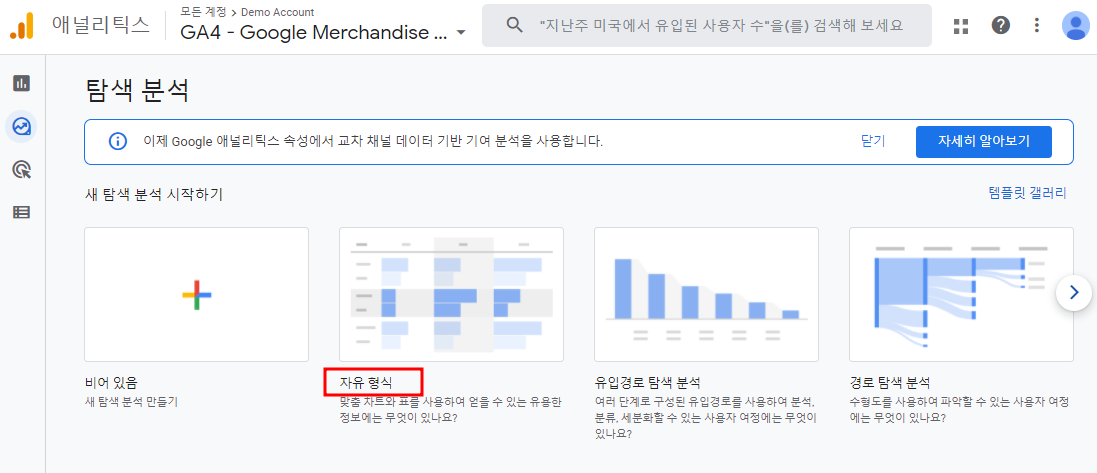
Task: Open the 템플릿 갤러리 link
Action: [x=1028, y=193]
